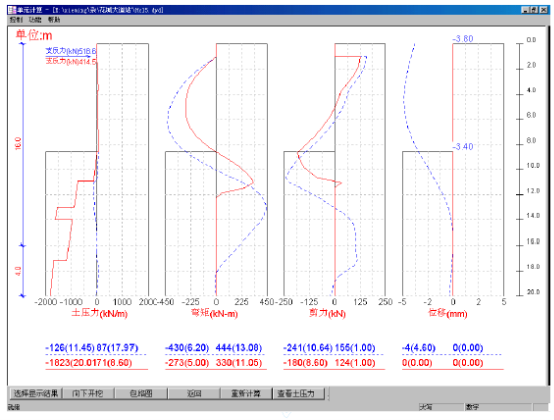Click the application icon in title bar
Viewport: 554px width, 420px height.
(12, 10)
